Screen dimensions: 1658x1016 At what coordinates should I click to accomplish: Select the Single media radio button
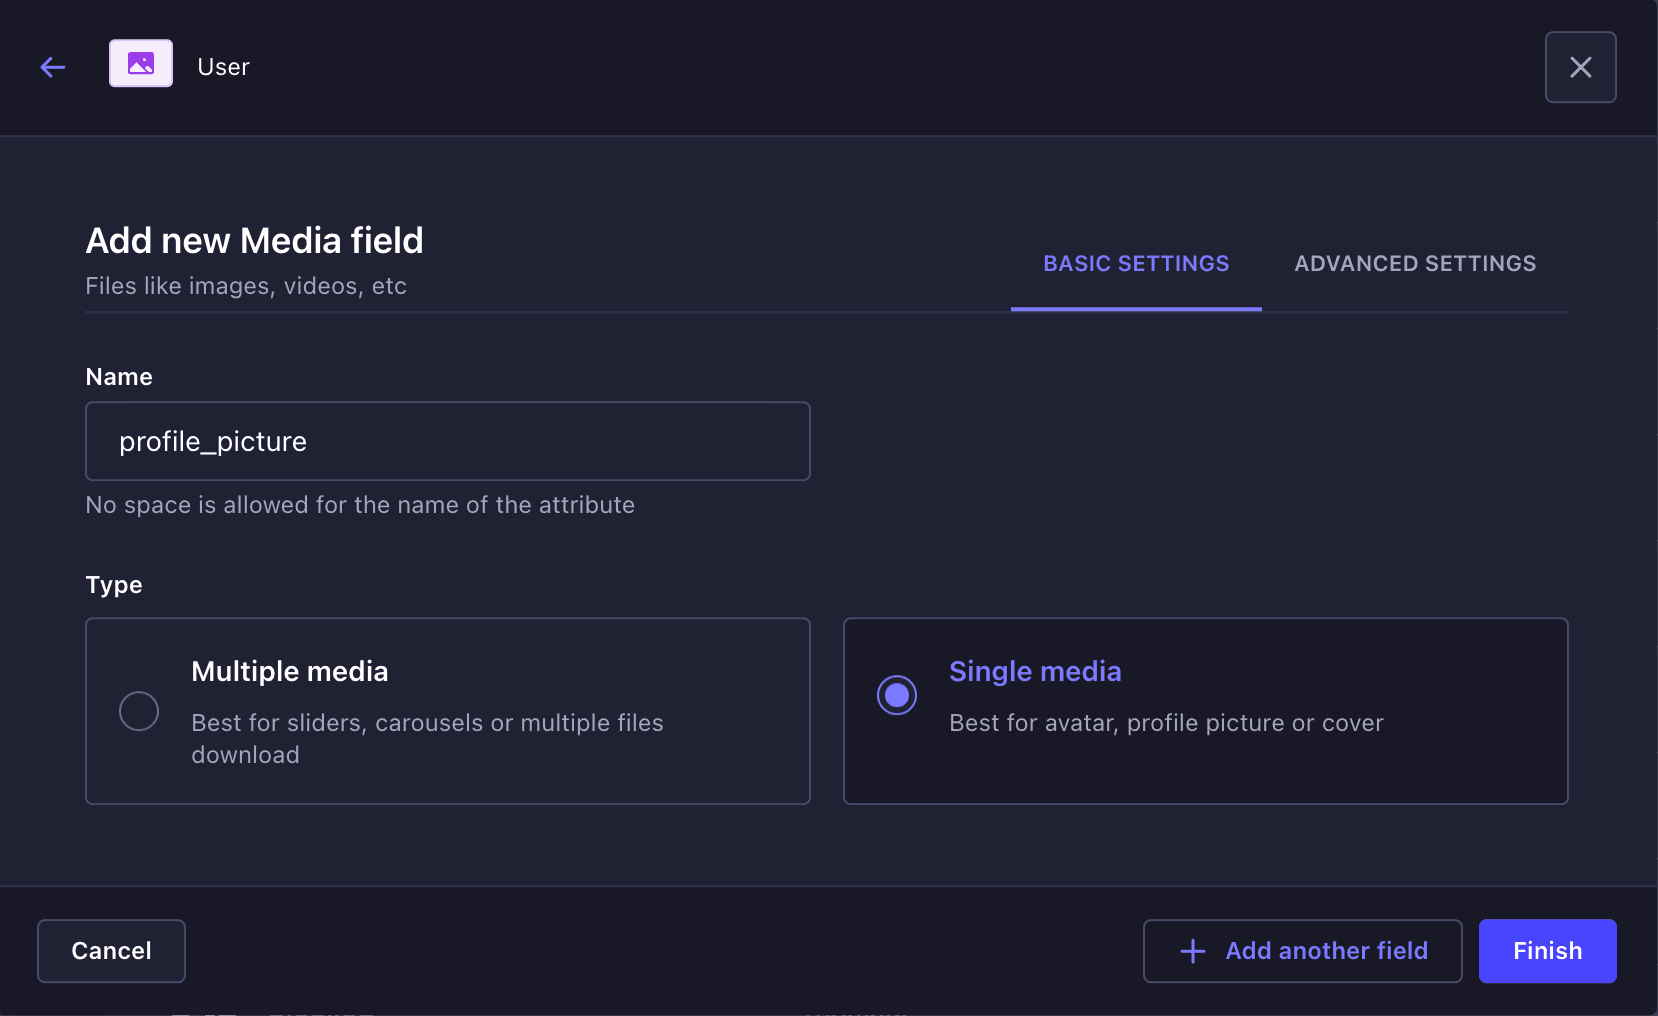(x=897, y=695)
